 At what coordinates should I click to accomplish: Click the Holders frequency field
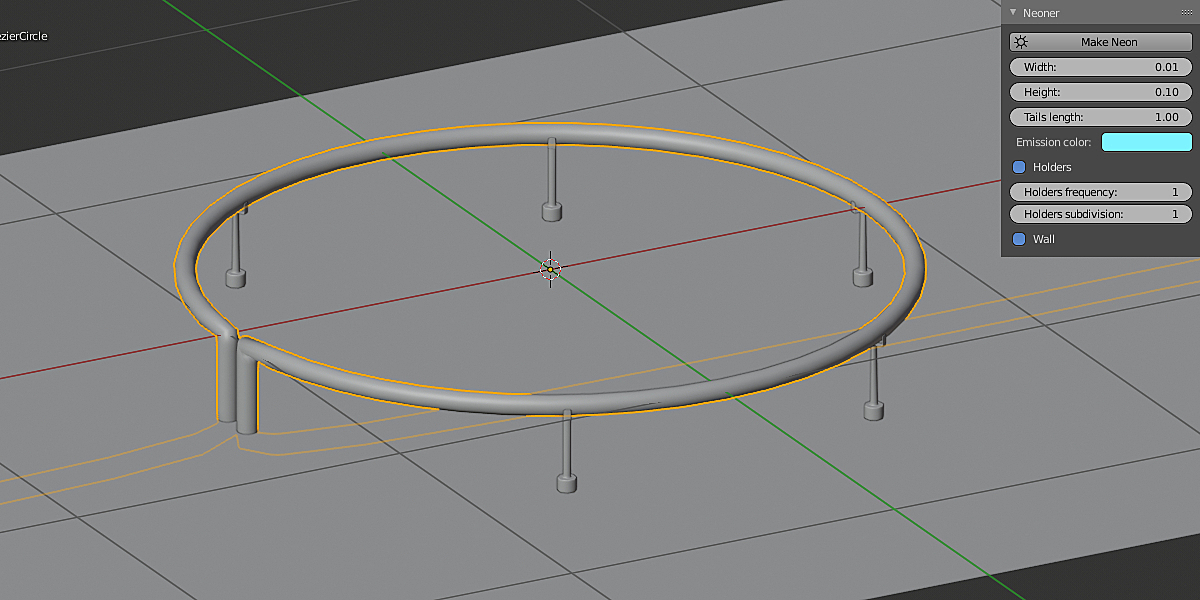point(1100,191)
